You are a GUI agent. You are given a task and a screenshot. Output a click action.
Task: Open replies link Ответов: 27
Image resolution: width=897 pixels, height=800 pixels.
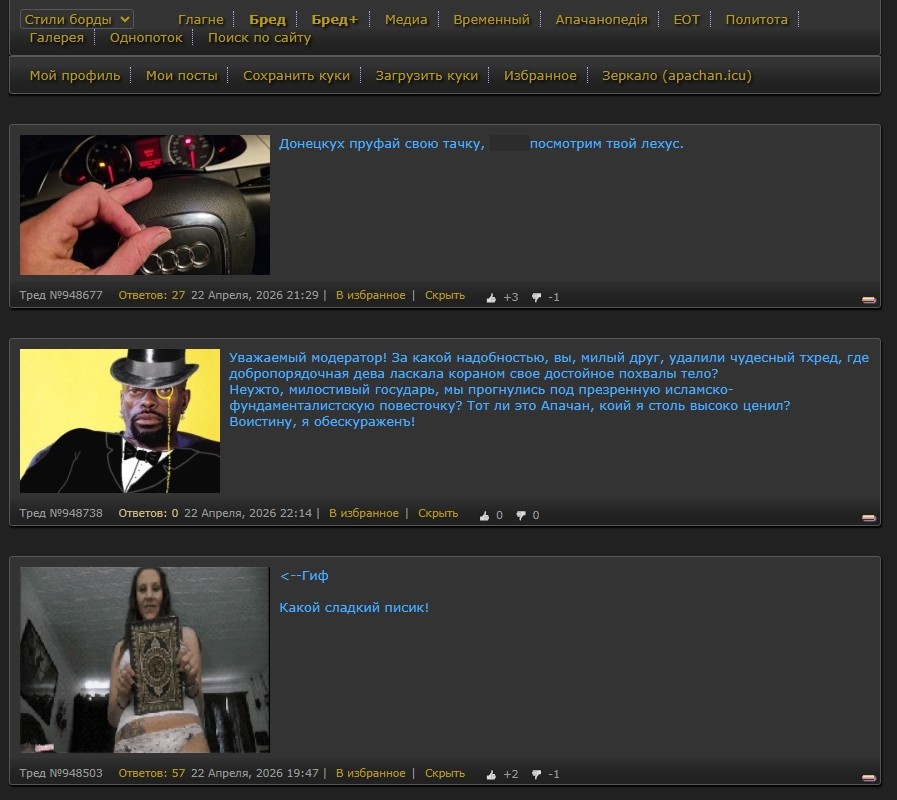click(x=152, y=295)
